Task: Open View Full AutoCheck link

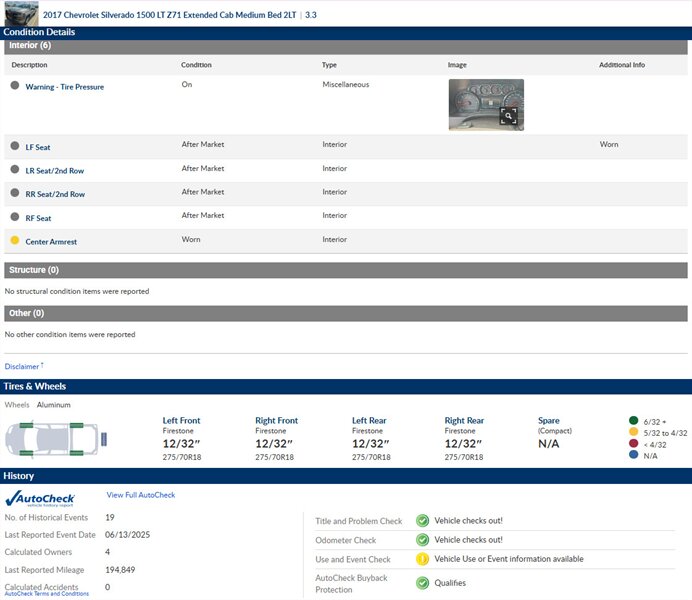Action: point(141,495)
